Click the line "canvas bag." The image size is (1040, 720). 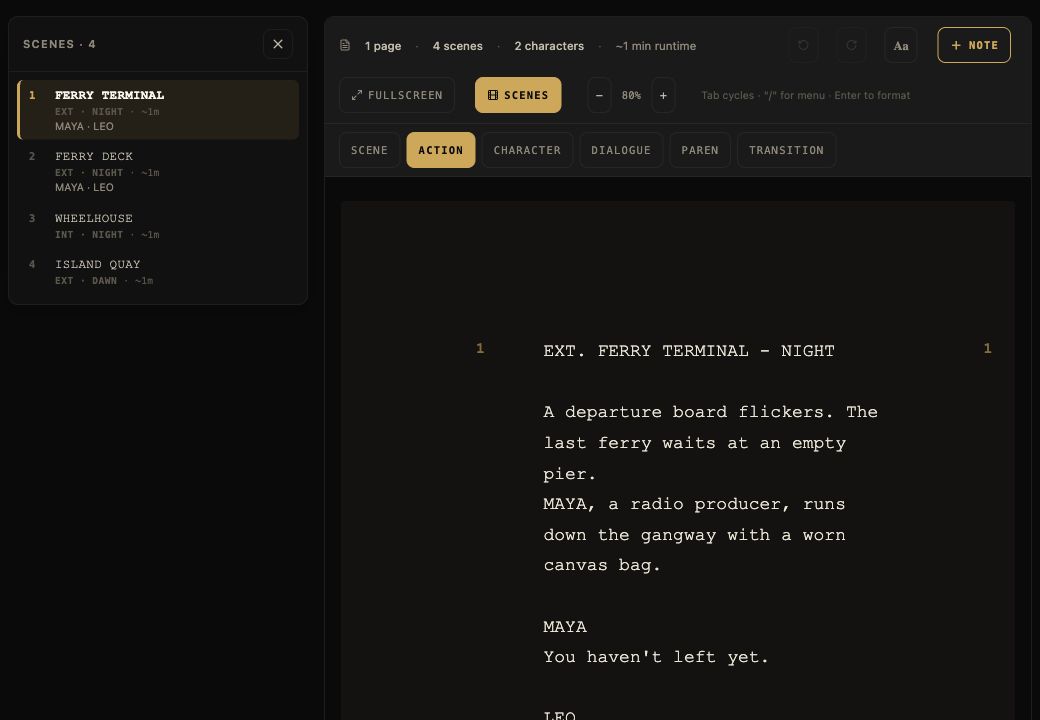(602, 566)
